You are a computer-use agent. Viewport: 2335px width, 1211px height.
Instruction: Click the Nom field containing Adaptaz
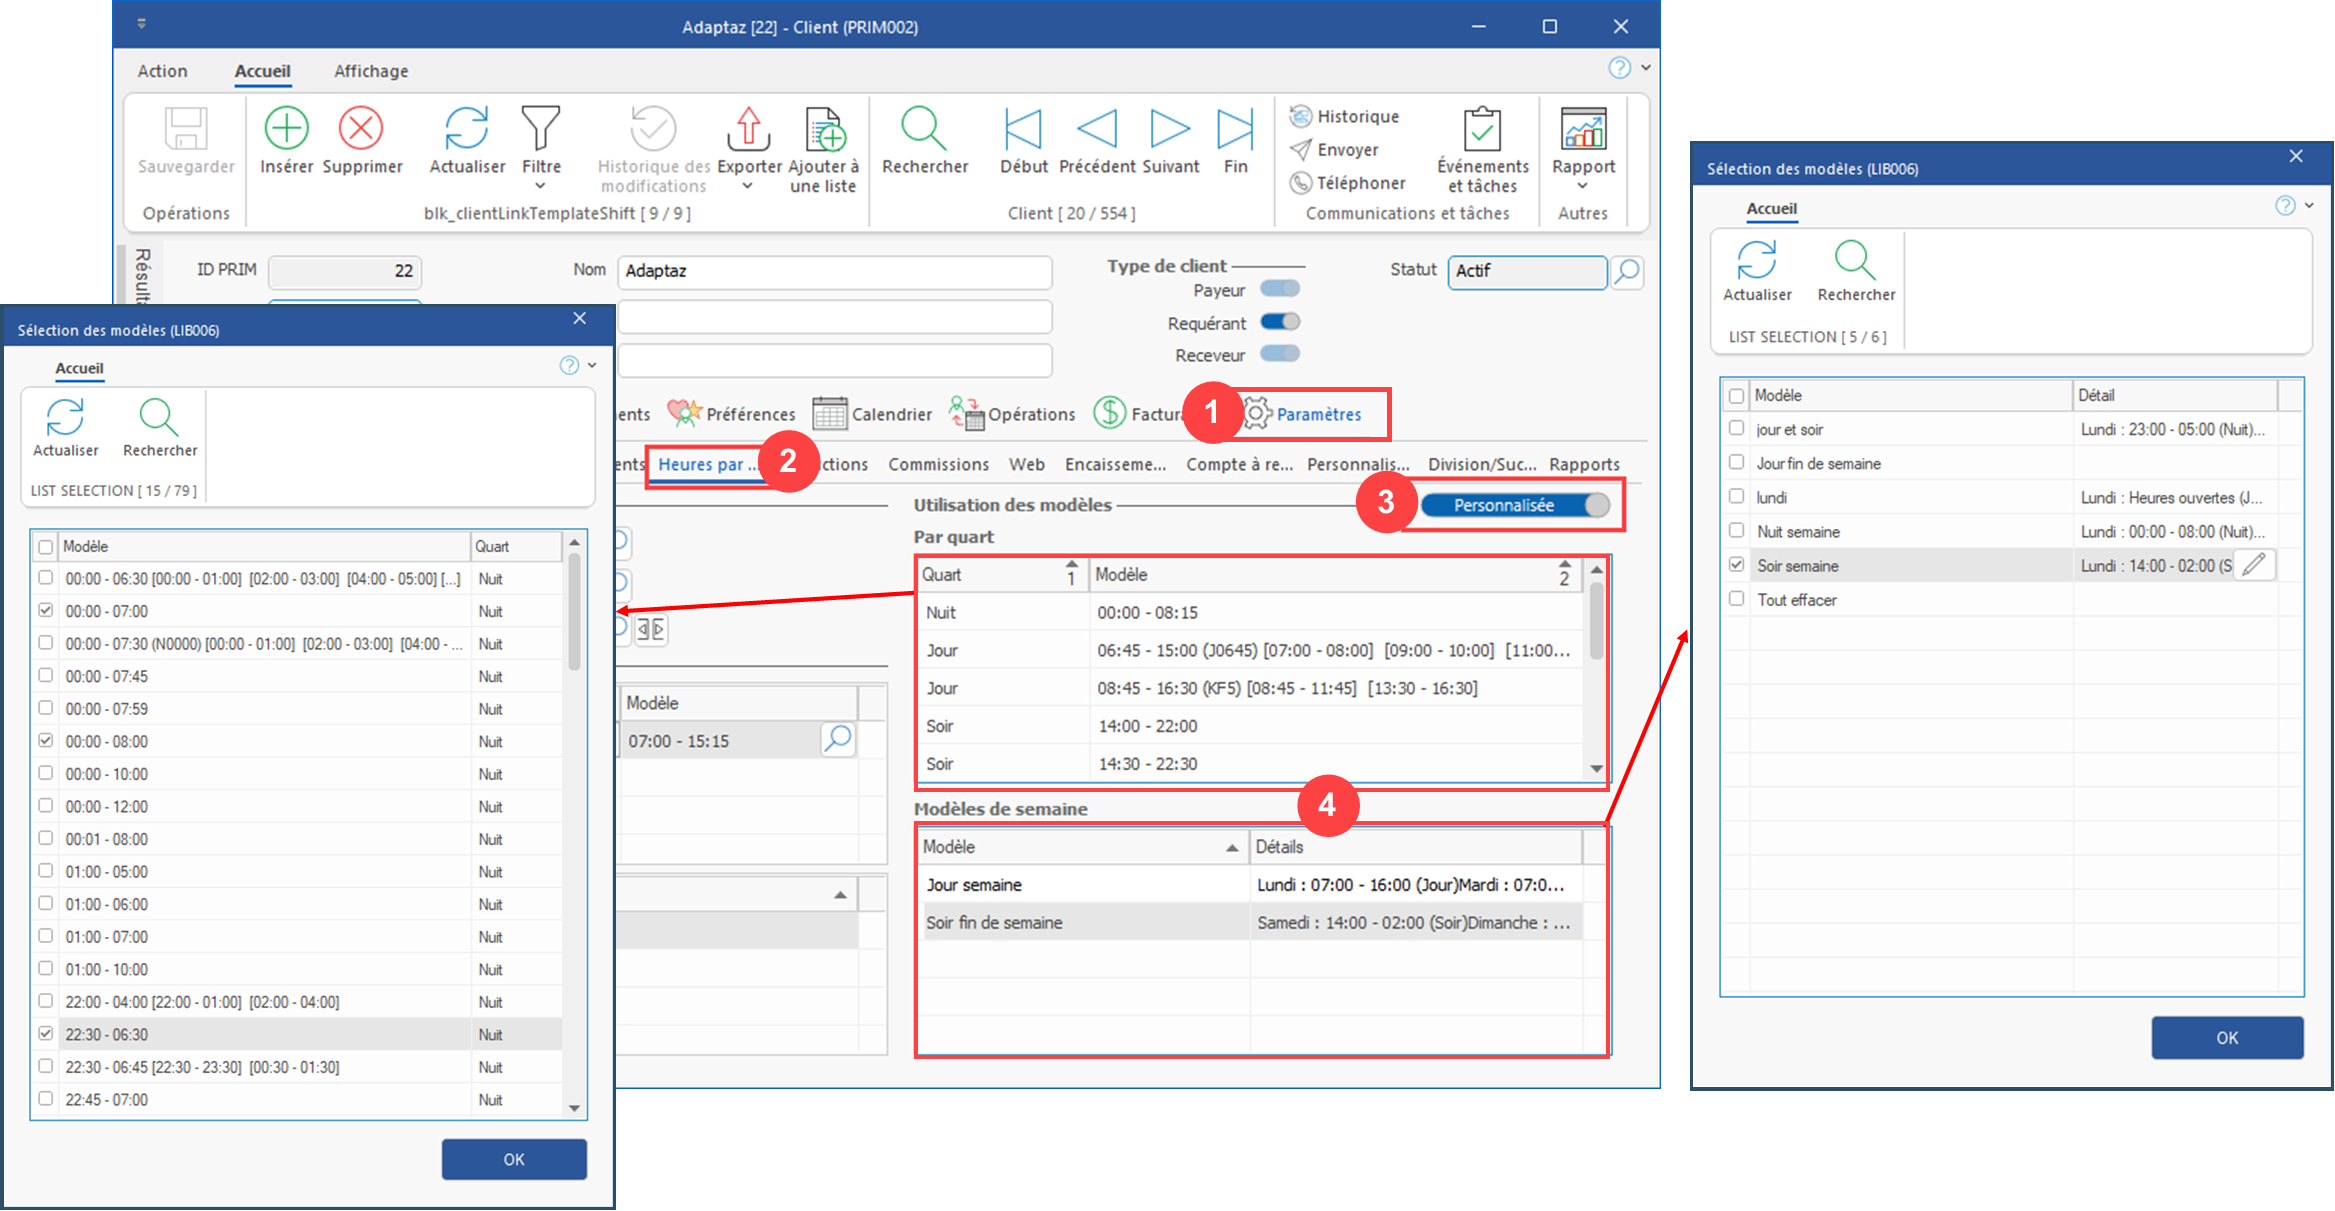[x=834, y=271]
